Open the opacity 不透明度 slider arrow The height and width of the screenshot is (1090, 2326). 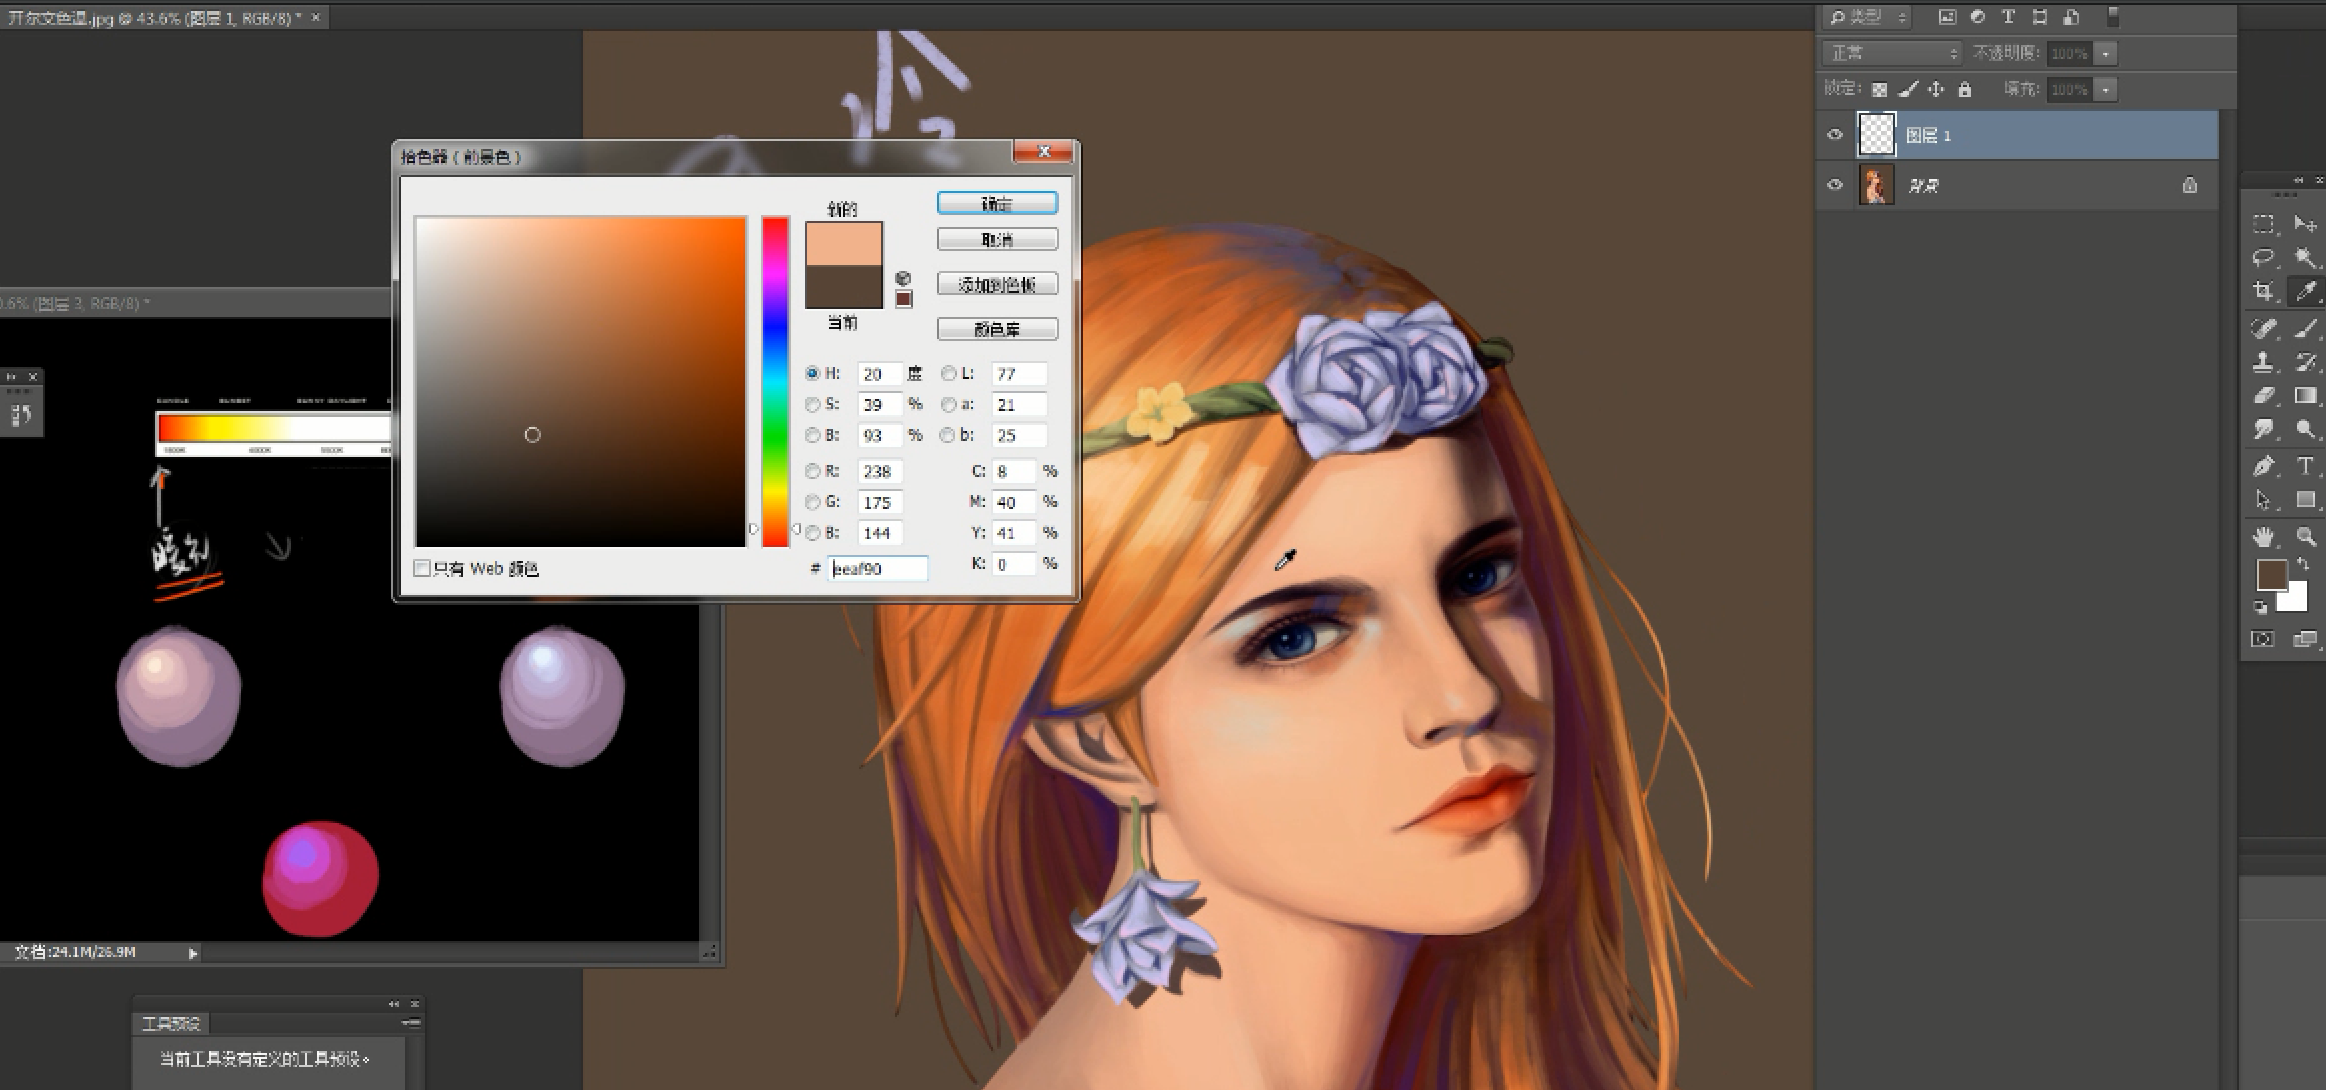pyautogui.click(x=2106, y=54)
